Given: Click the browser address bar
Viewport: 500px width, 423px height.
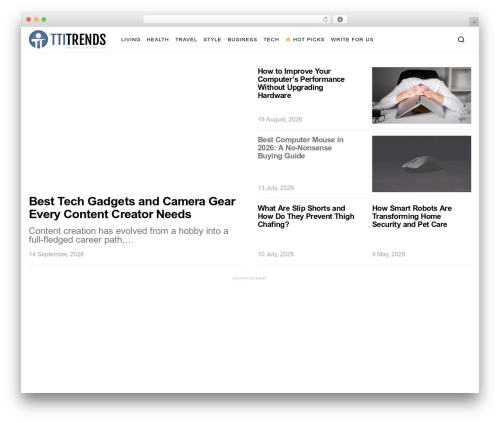Looking at the screenshot, I should coord(236,20).
